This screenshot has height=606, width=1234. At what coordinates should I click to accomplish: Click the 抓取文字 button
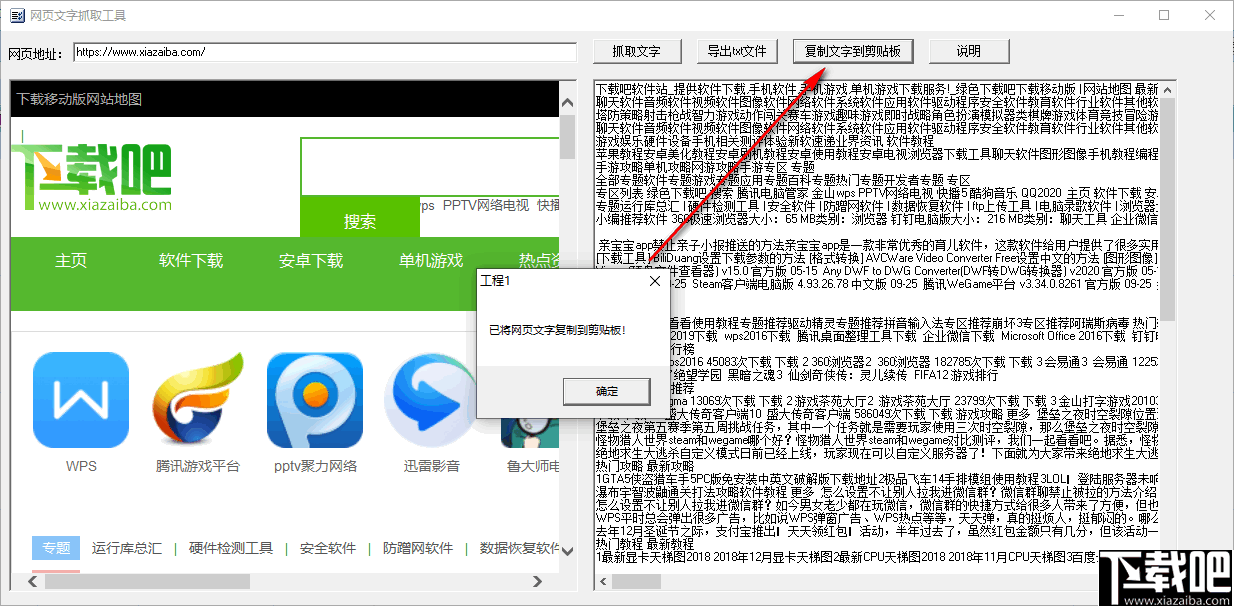pyautogui.click(x=636, y=51)
